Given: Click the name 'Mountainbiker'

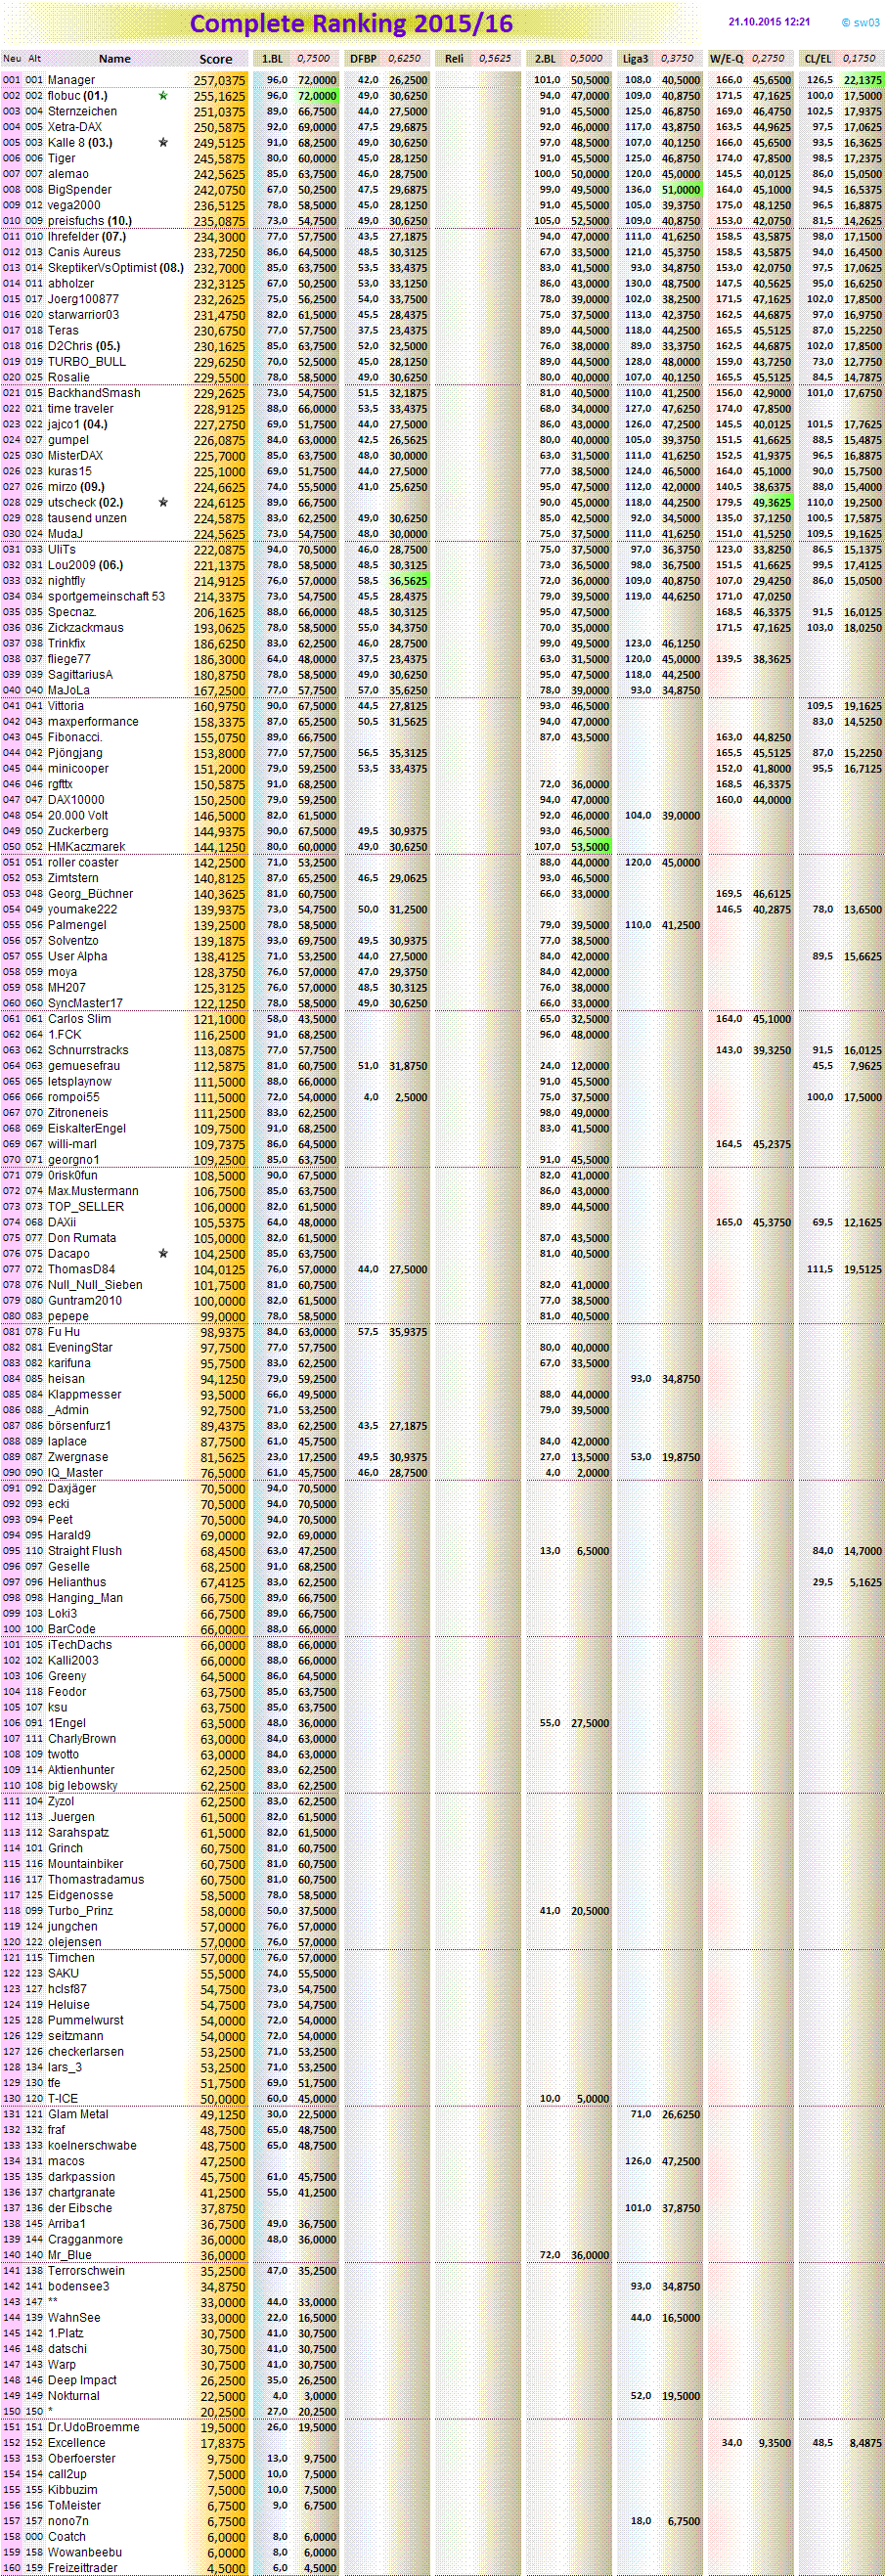Looking at the screenshot, I should (86, 1864).
